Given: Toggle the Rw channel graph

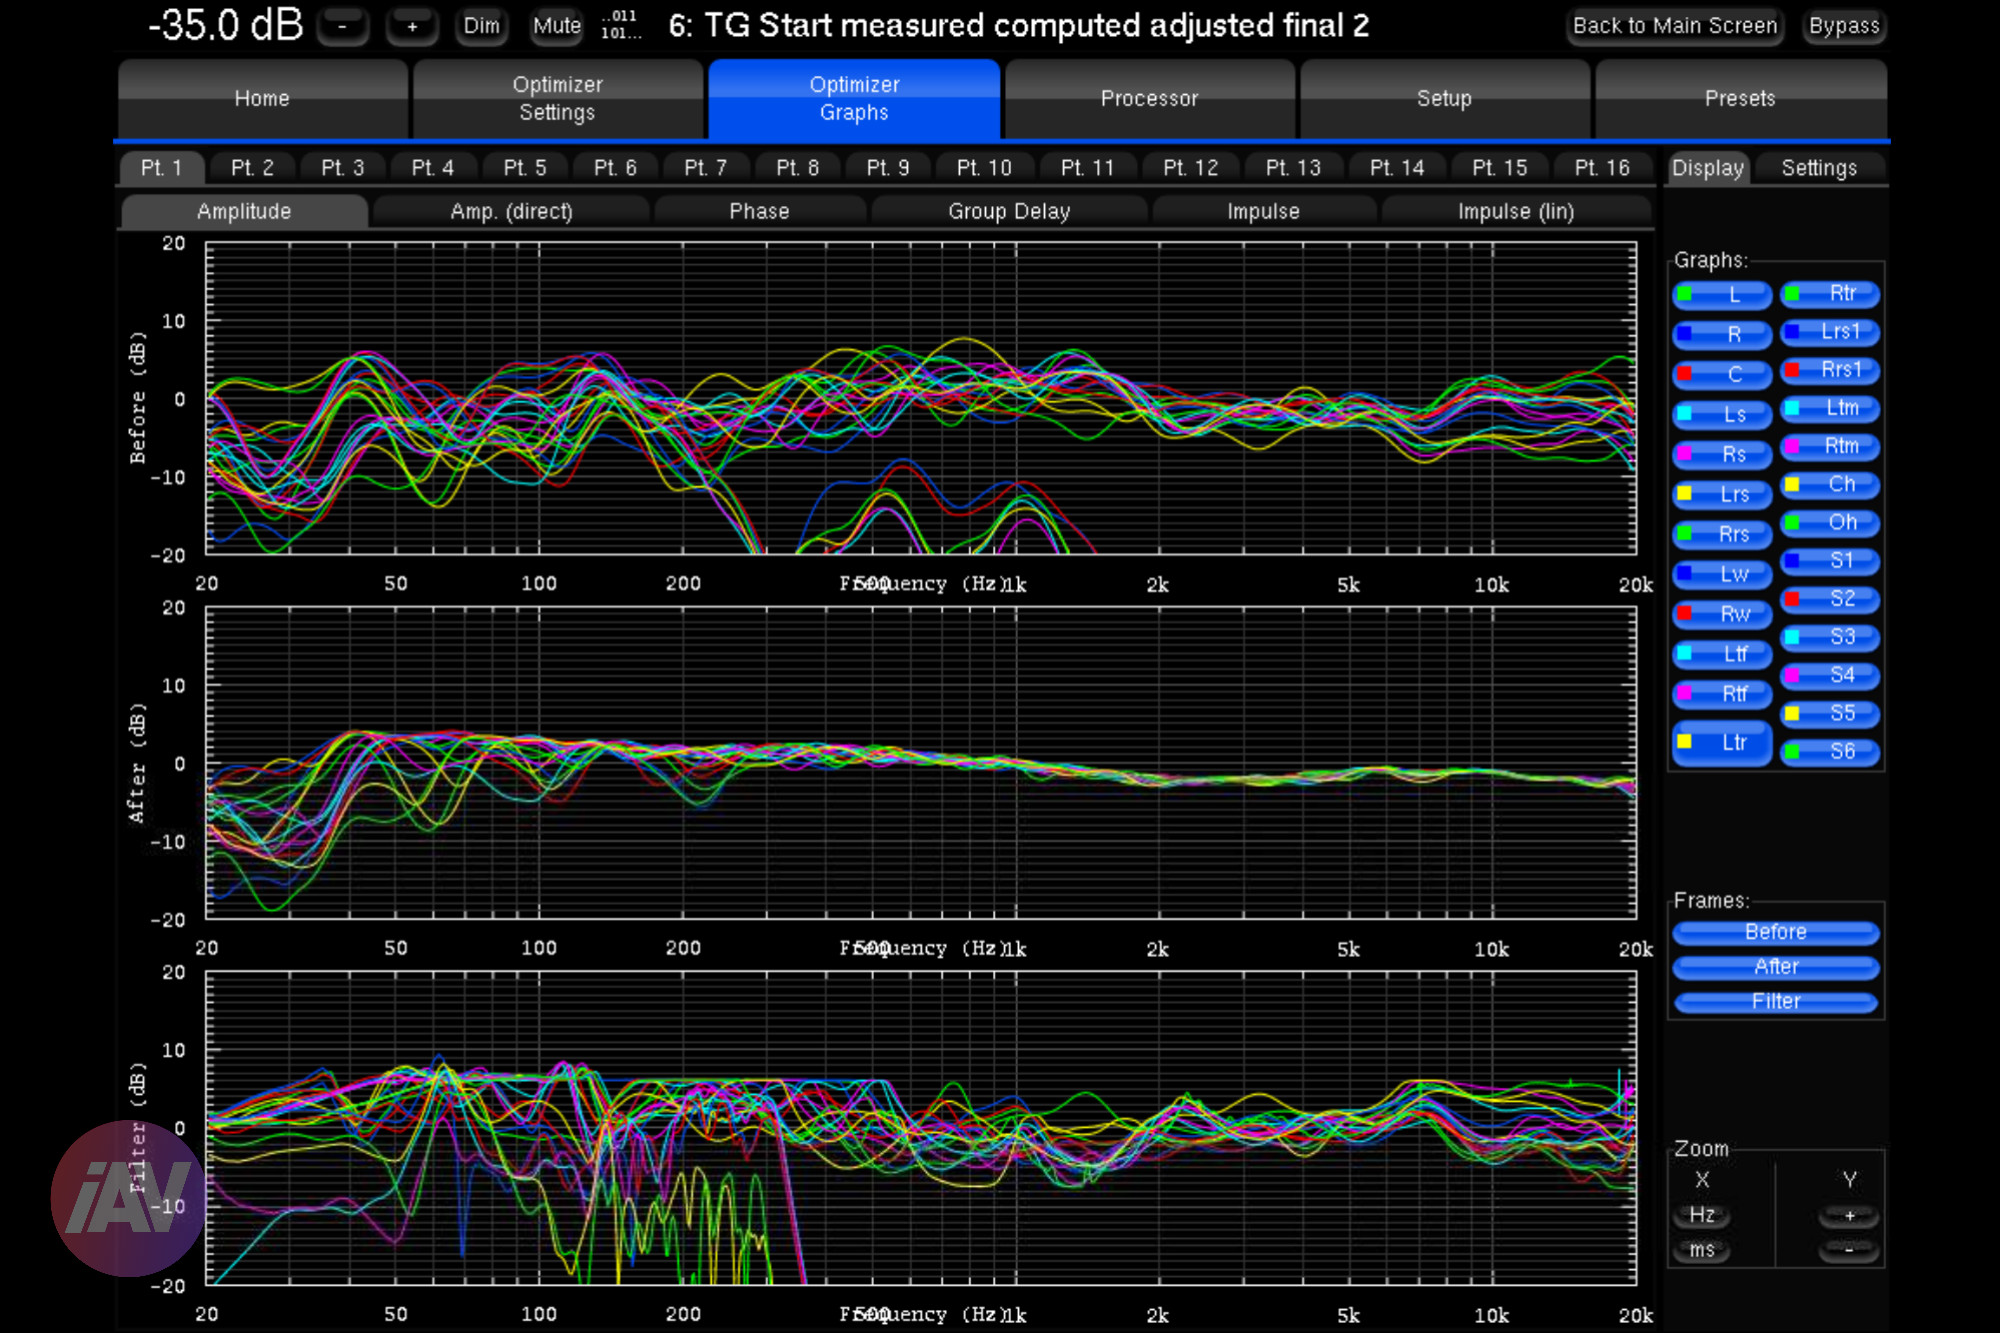Looking at the screenshot, I should coord(1721,615).
